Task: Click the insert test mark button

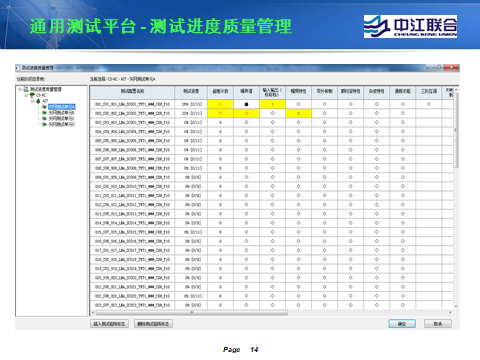Action: coord(109,324)
